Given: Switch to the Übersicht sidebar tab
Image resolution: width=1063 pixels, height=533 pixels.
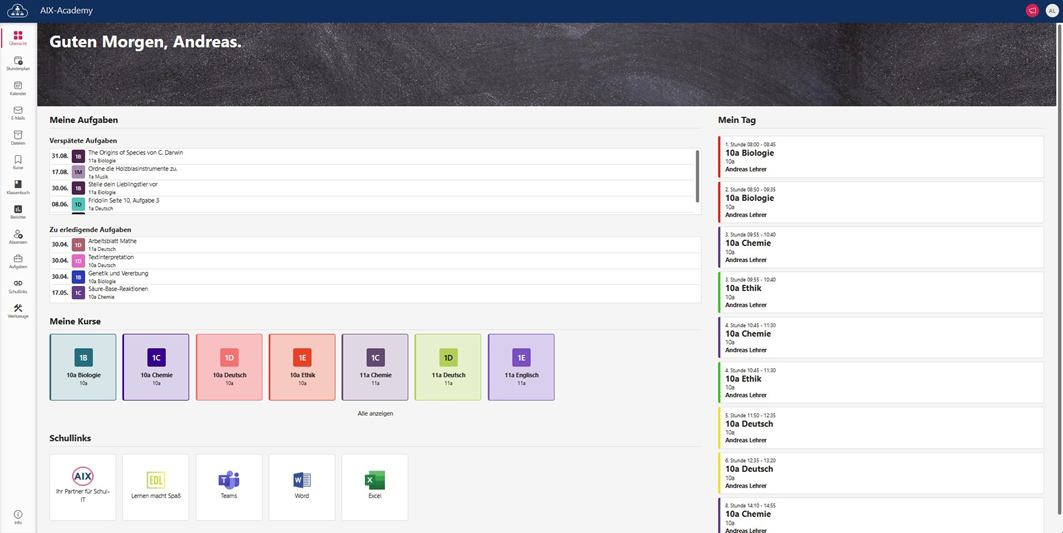Looking at the screenshot, I should pos(18,38).
